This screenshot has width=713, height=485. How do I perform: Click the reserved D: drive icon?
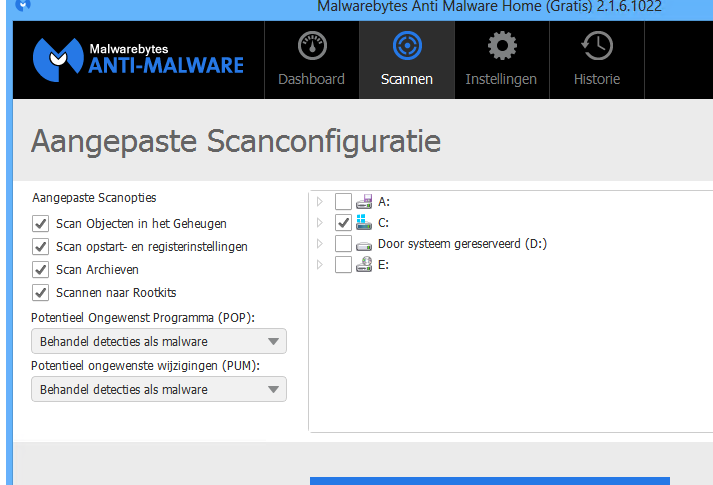(365, 244)
